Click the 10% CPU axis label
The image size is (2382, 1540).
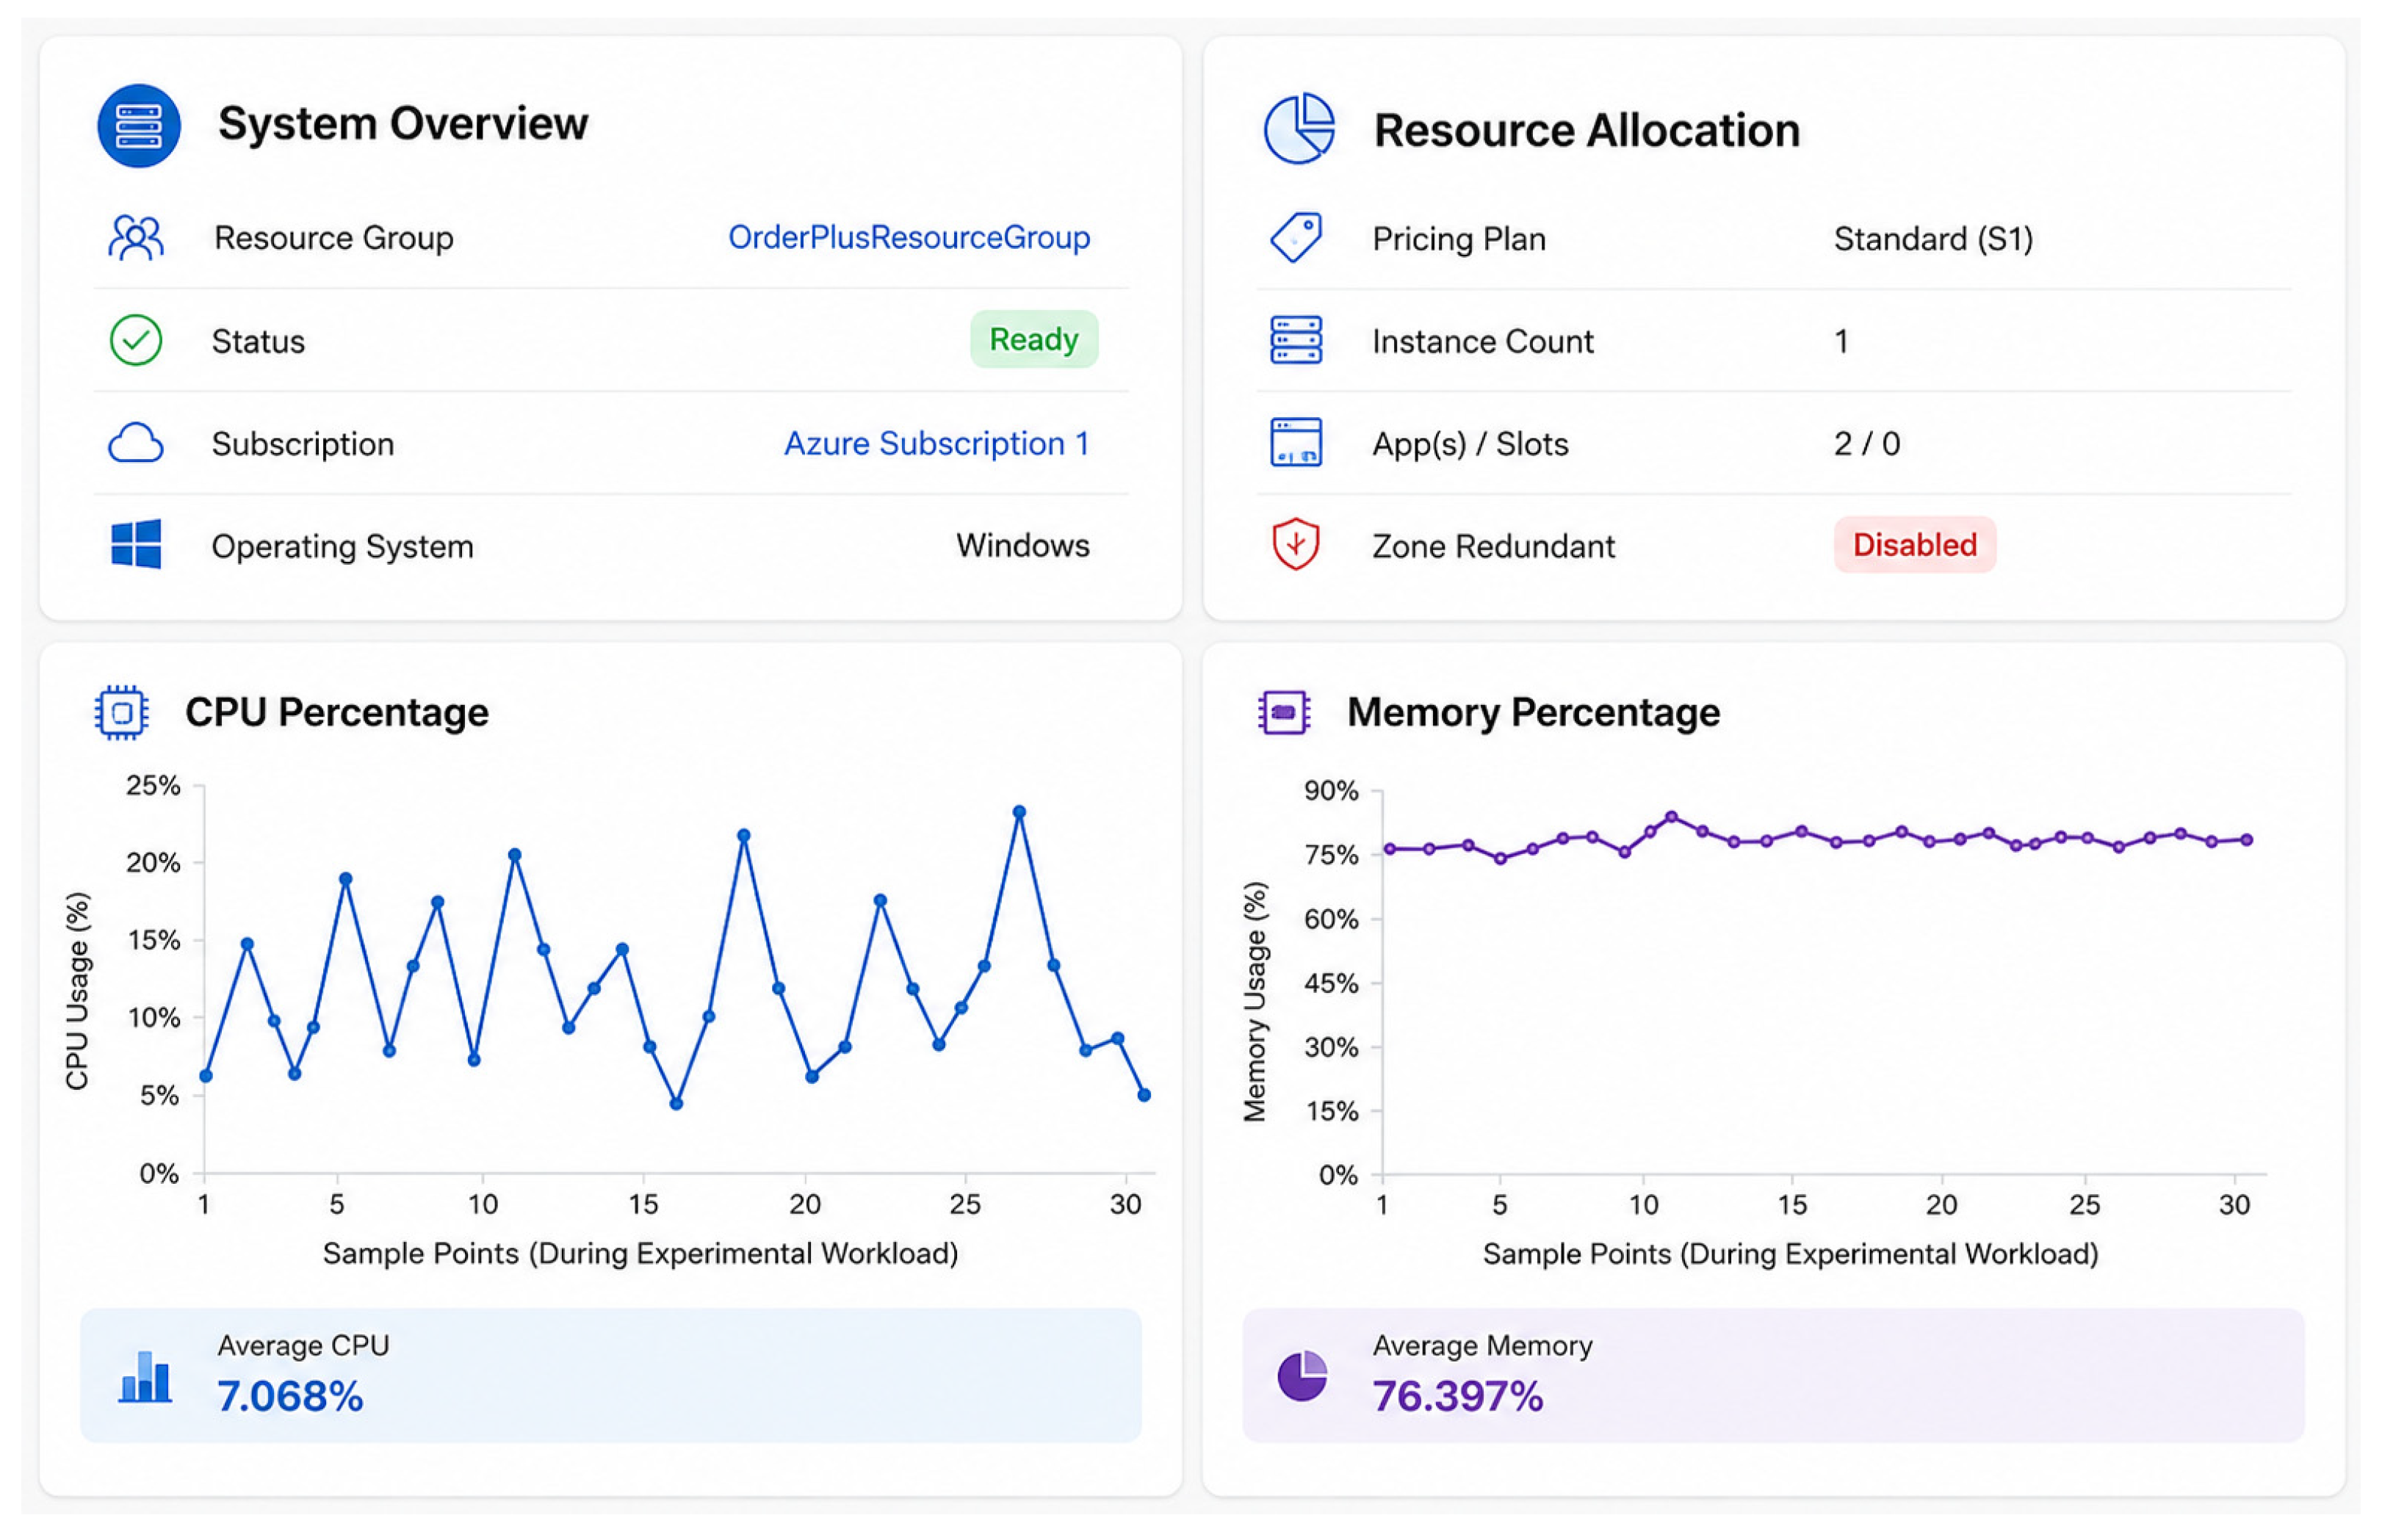pyautogui.click(x=153, y=1018)
